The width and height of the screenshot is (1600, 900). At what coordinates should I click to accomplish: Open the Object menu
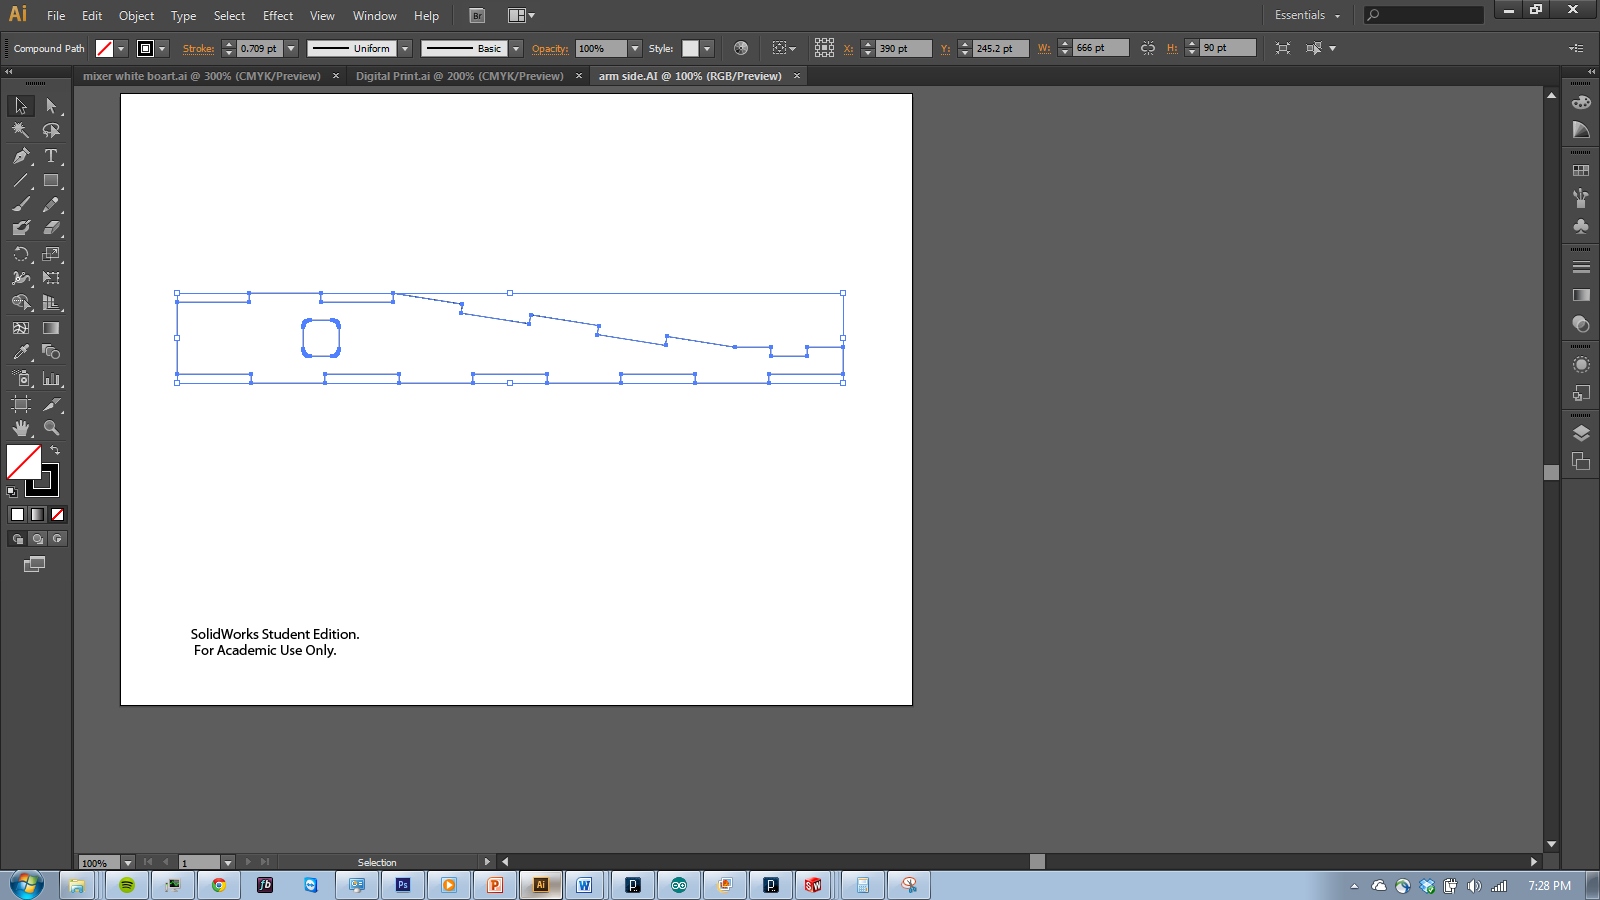136,16
